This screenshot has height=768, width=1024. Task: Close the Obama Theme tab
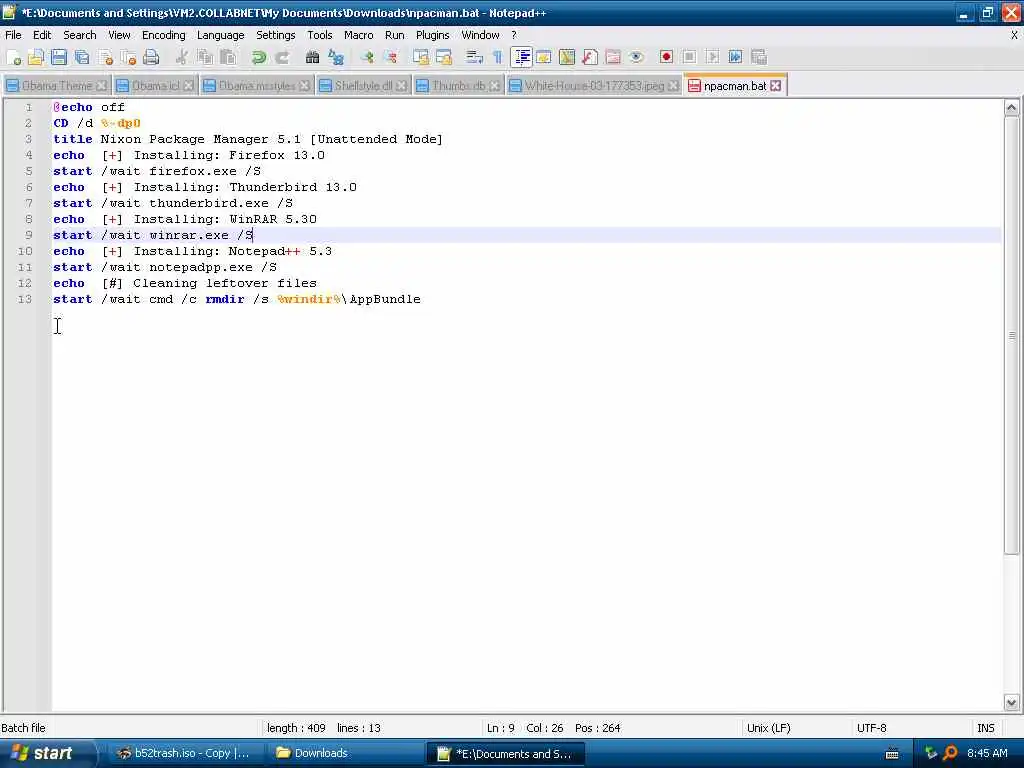(x=101, y=86)
